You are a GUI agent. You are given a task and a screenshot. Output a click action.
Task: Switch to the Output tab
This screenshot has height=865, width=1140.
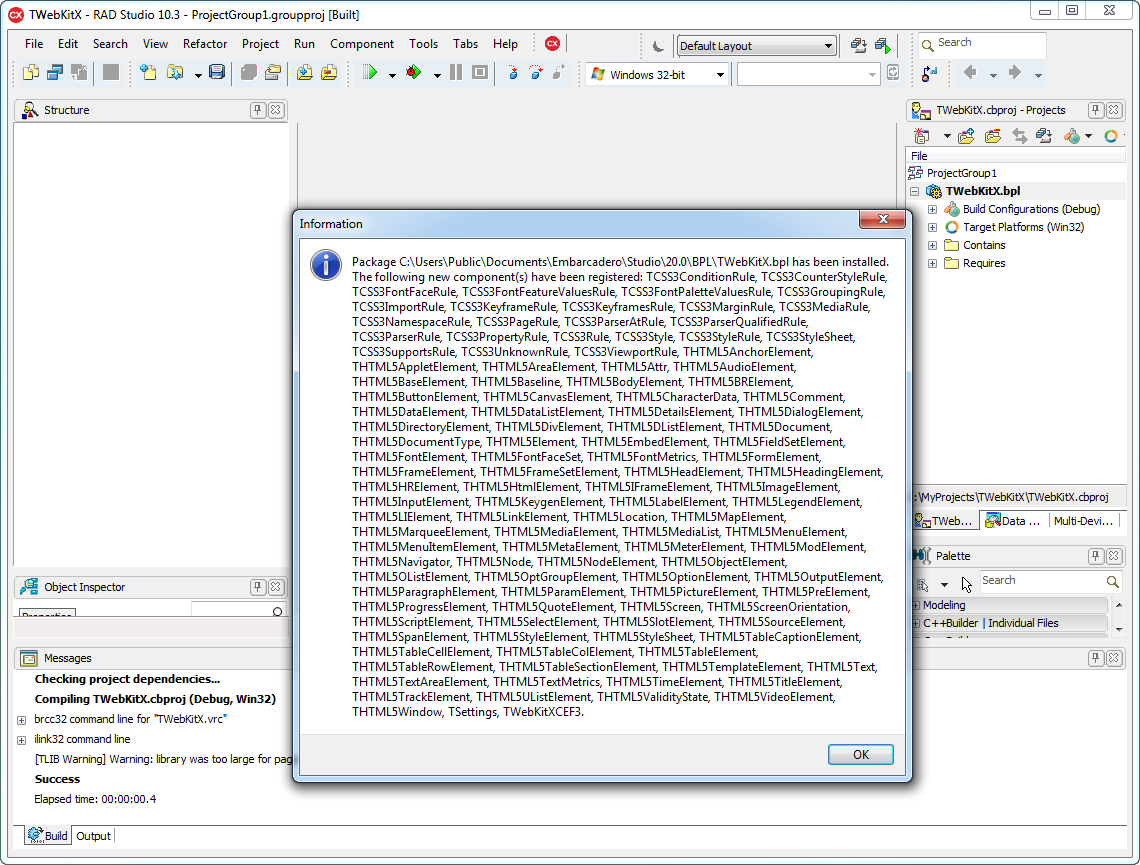point(94,836)
